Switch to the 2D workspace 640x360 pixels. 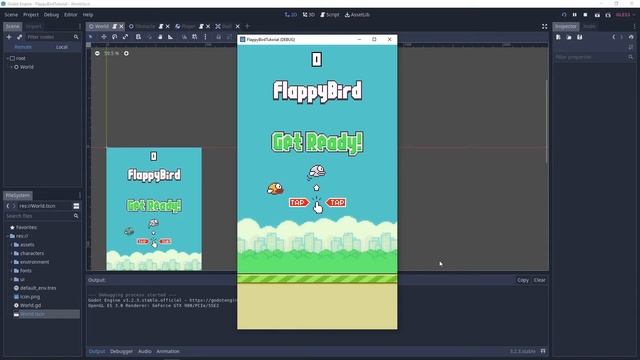point(291,15)
